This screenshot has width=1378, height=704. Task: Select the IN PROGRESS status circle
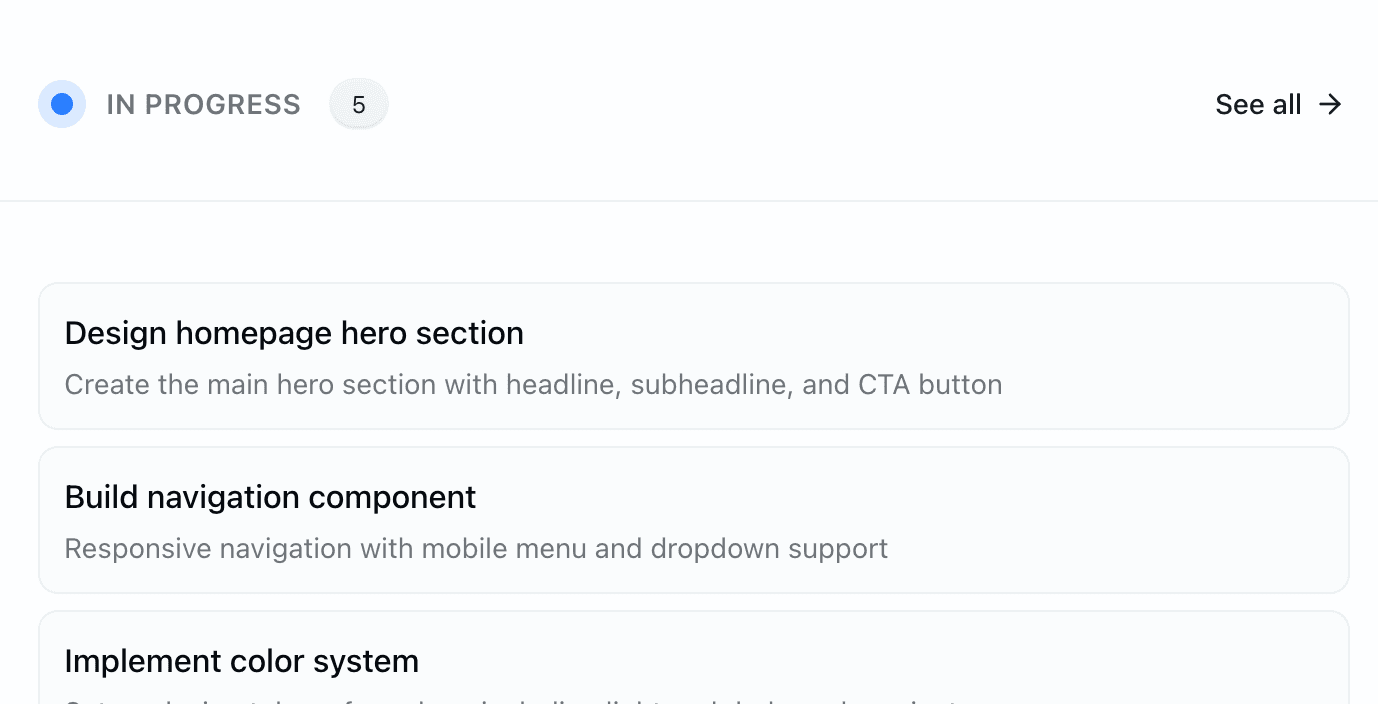(62, 104)
